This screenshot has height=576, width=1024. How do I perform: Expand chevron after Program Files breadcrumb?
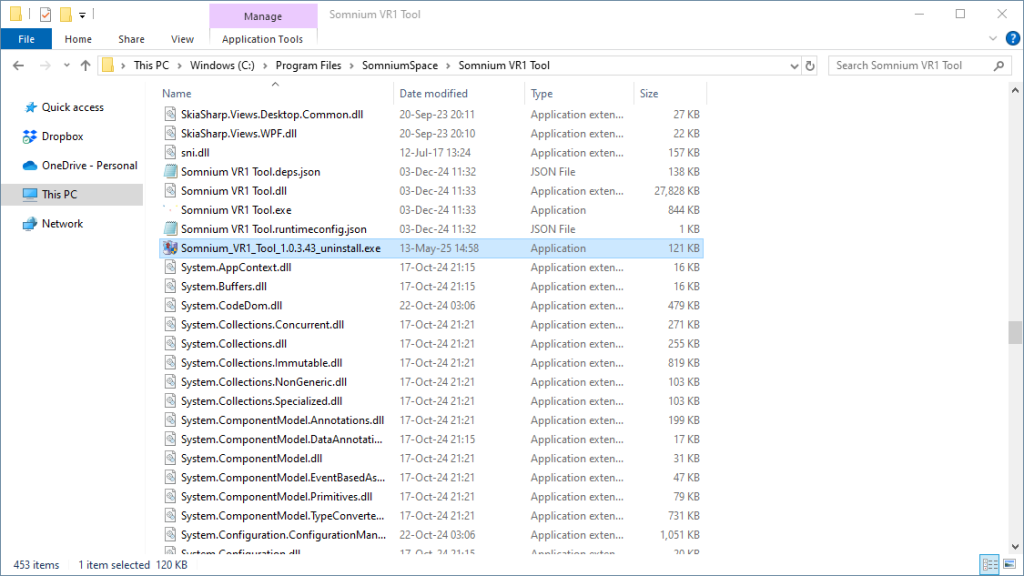point(351,65)
